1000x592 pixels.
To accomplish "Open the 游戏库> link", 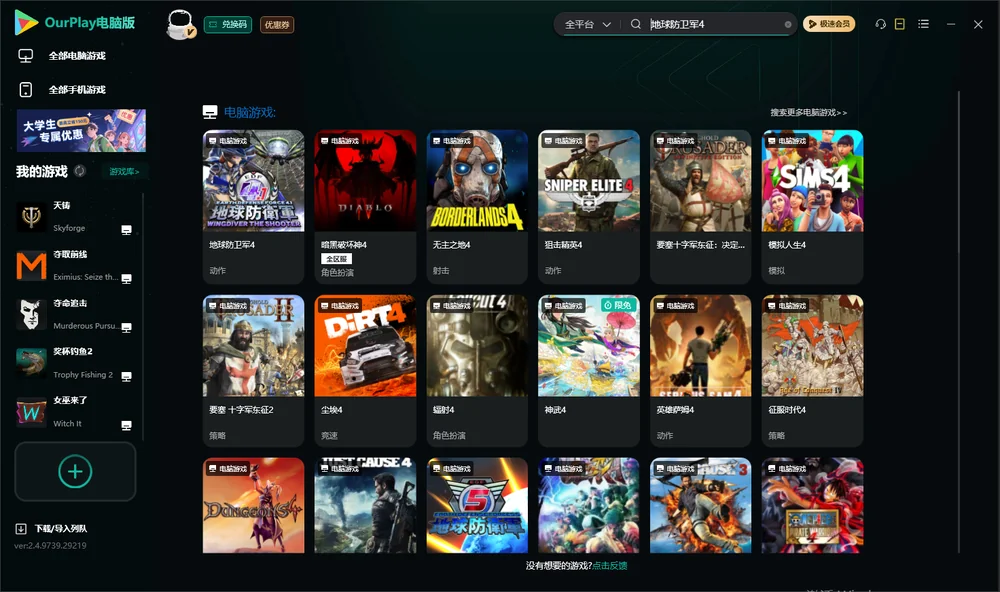I will click(x=124, y=171).
